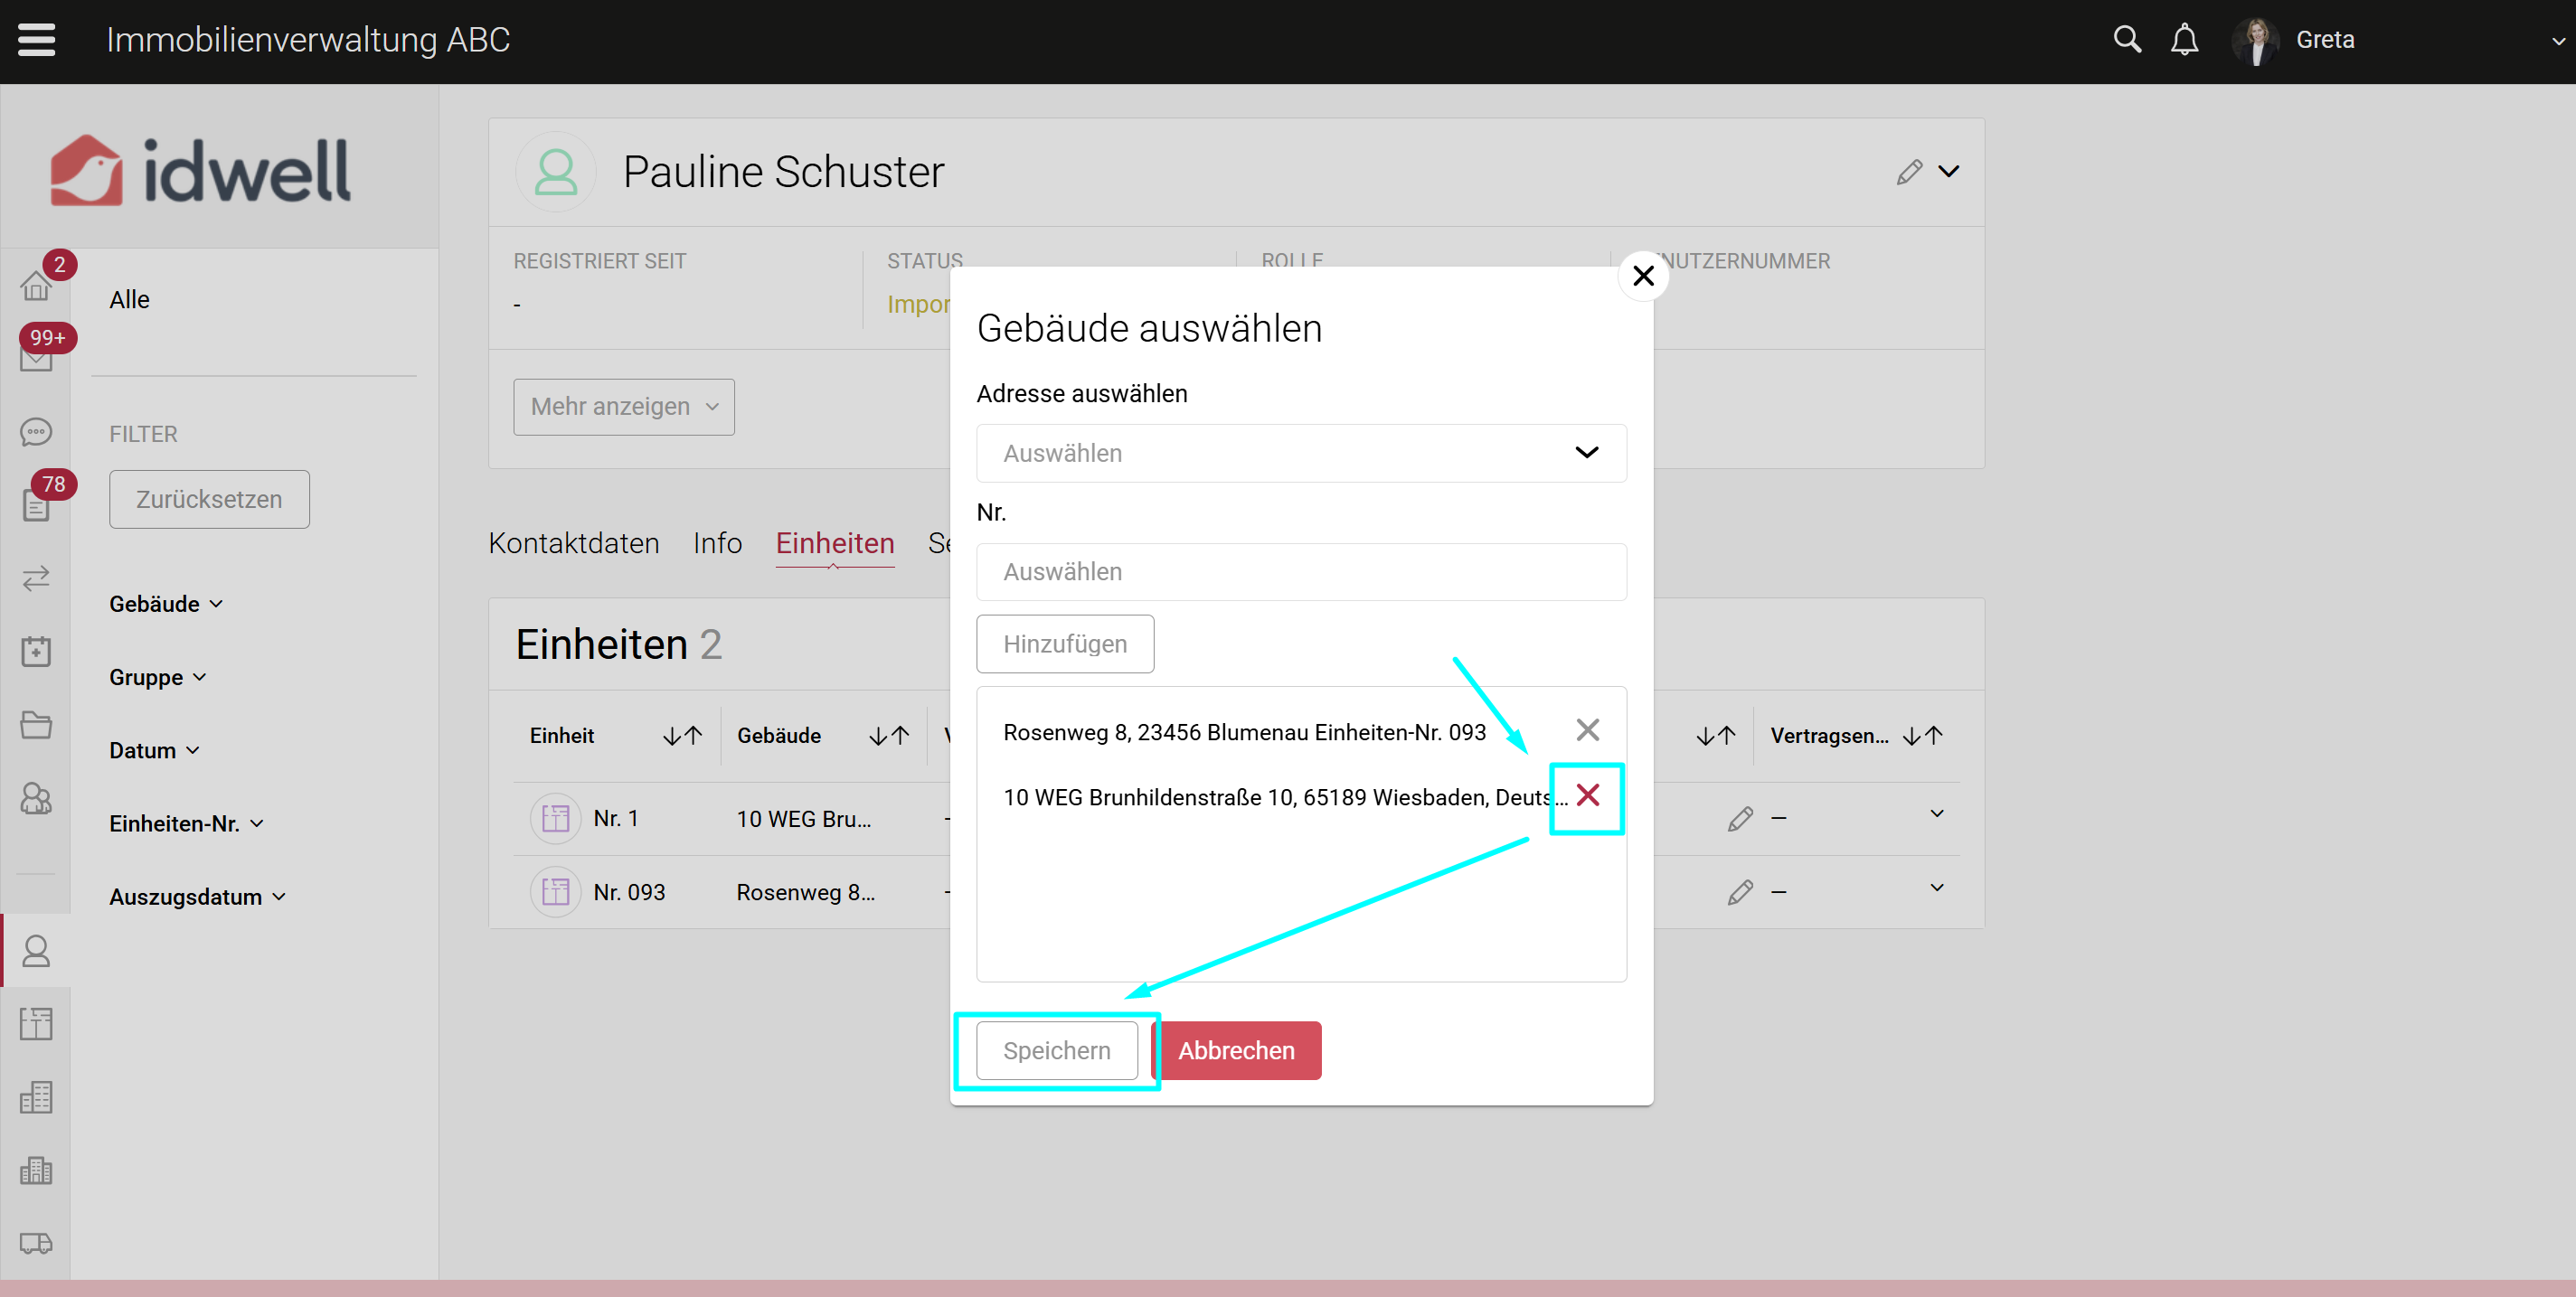
Task: Open the transfer arrows sidebar icon
Action: [x=36, y=578]
